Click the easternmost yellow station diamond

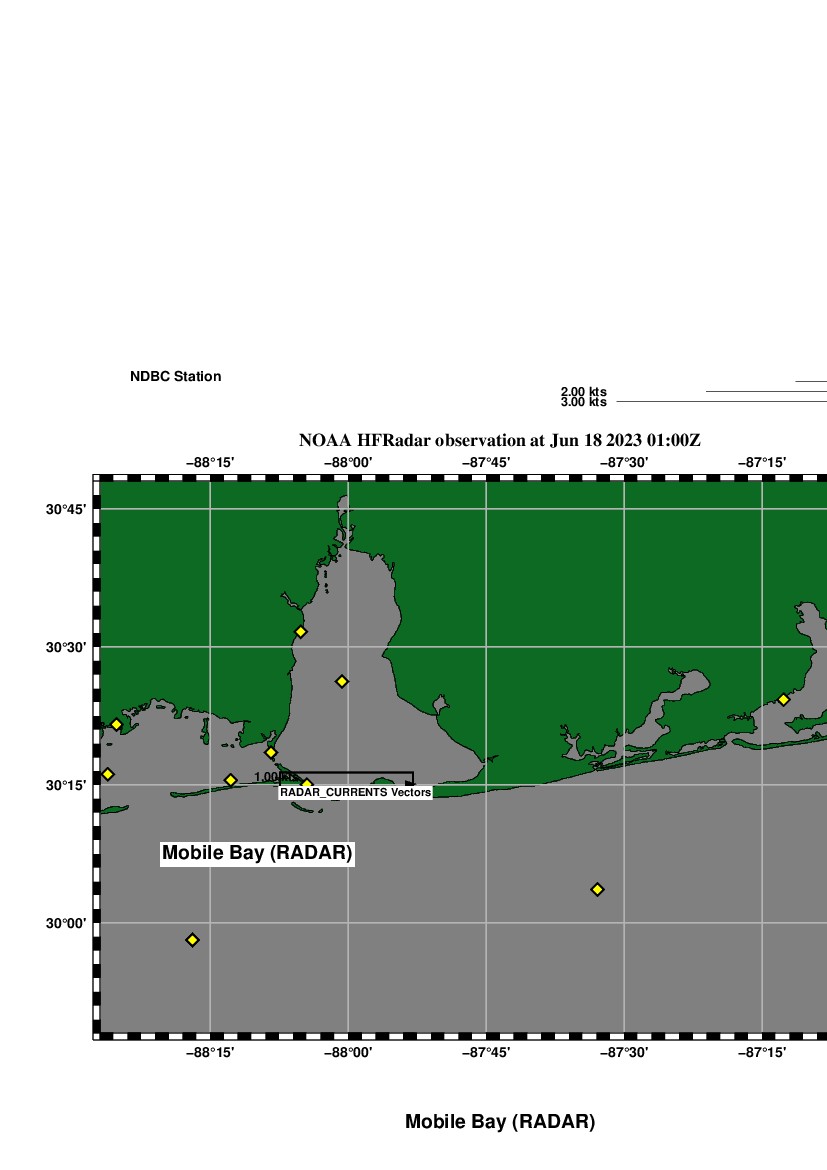pos(783,699)
